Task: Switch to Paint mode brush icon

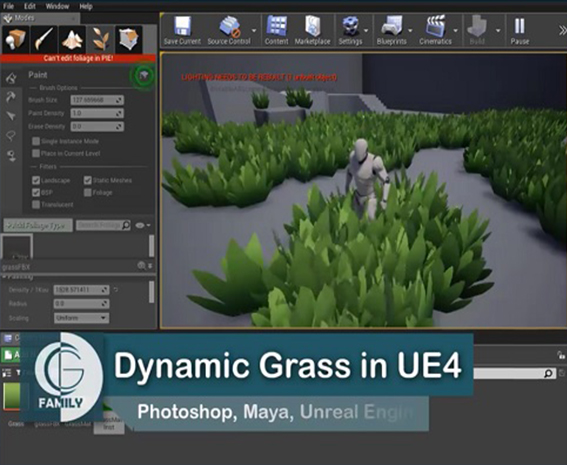Action: click(44, 39)
